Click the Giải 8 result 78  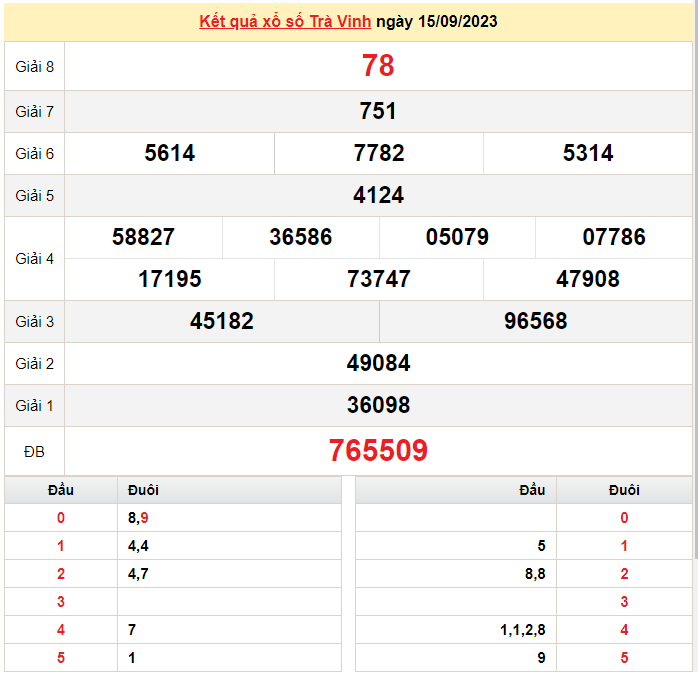coord(378,66)
